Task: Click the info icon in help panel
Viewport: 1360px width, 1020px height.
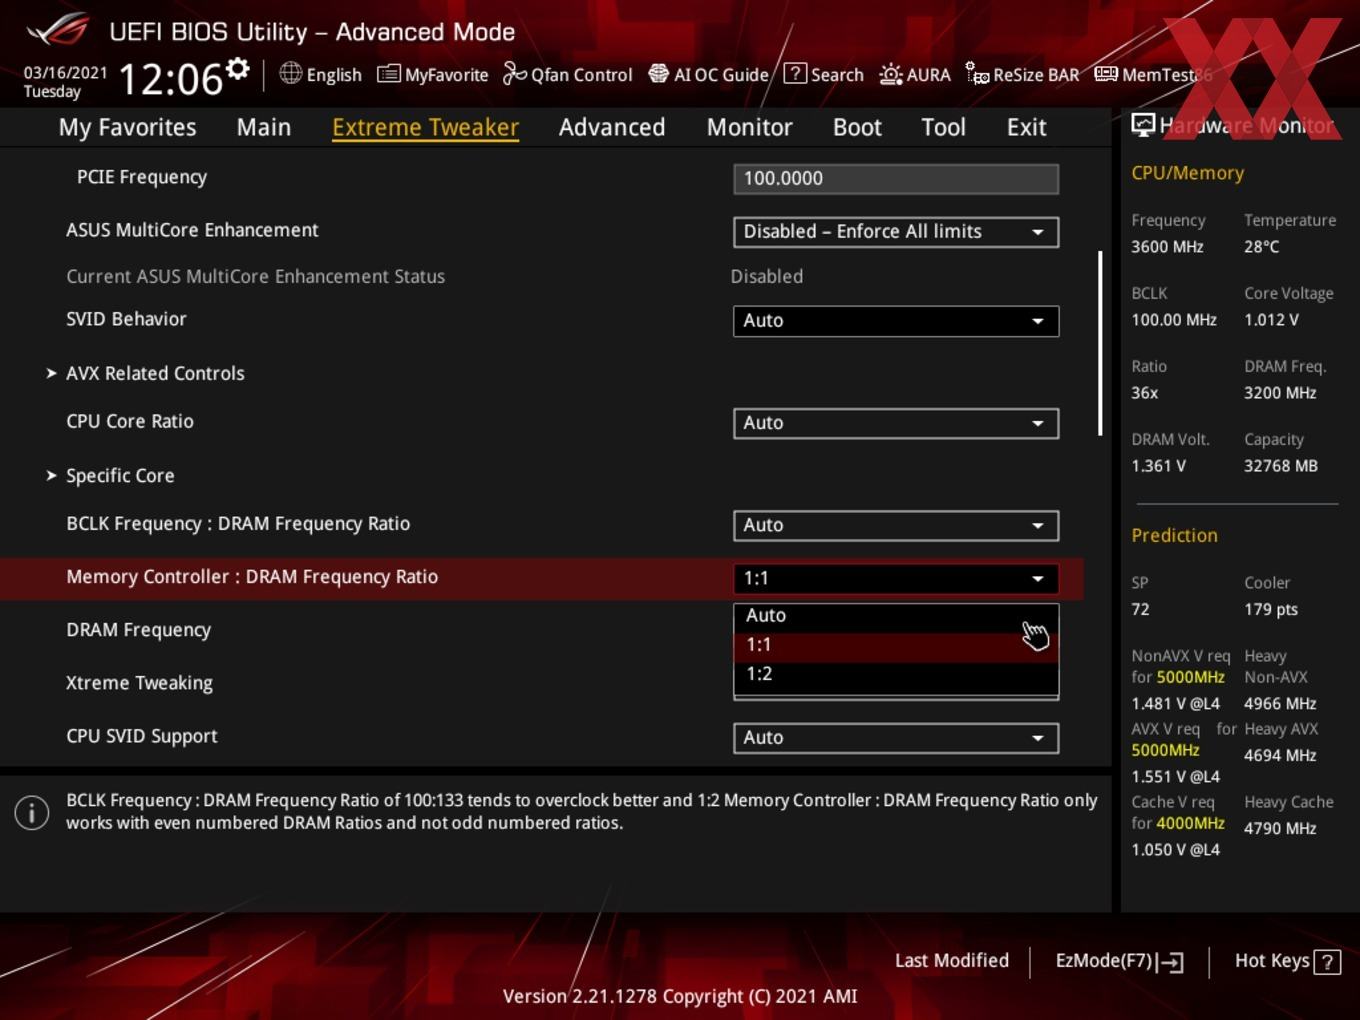Action: [x=32, y=813]
